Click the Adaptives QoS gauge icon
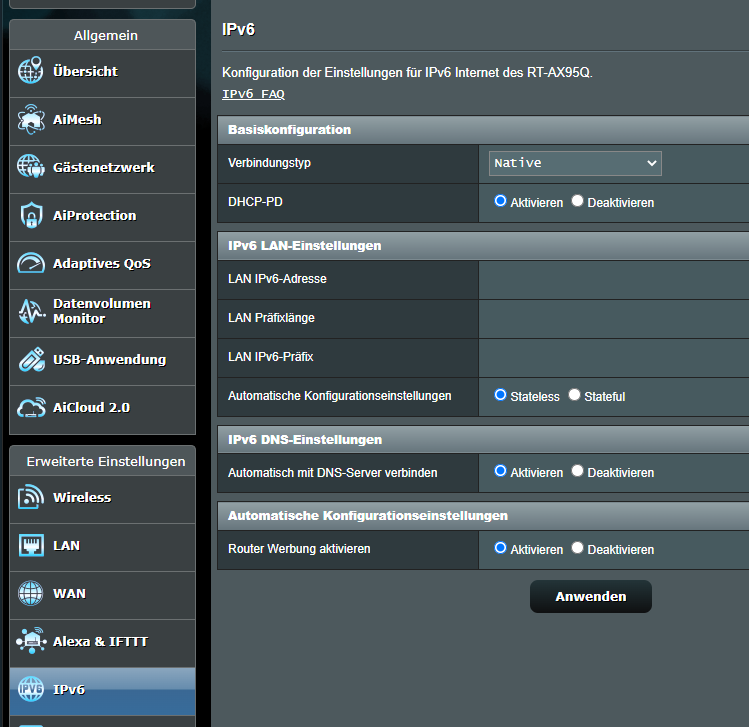 [31, 263]
